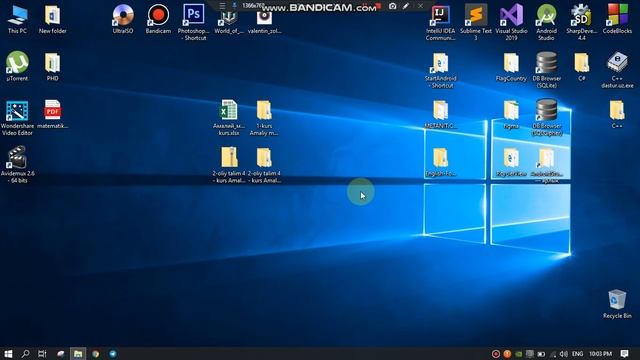Select the Wondershare Video Editor shortcut

(17, 118)
